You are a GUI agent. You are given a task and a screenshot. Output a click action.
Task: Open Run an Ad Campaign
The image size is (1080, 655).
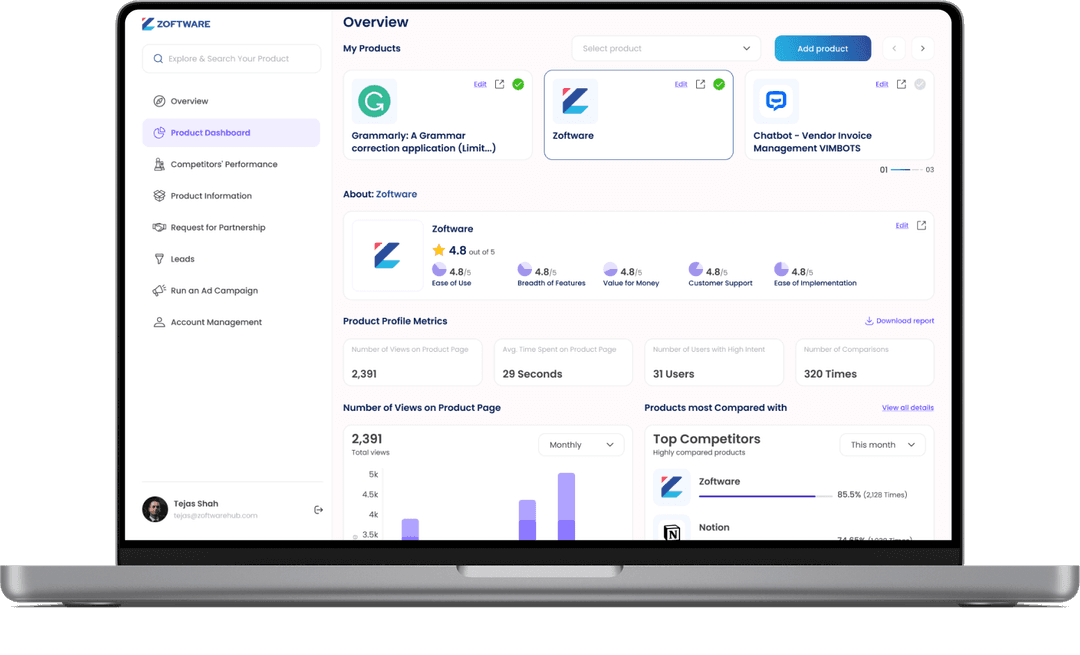[x=231, y=291]
